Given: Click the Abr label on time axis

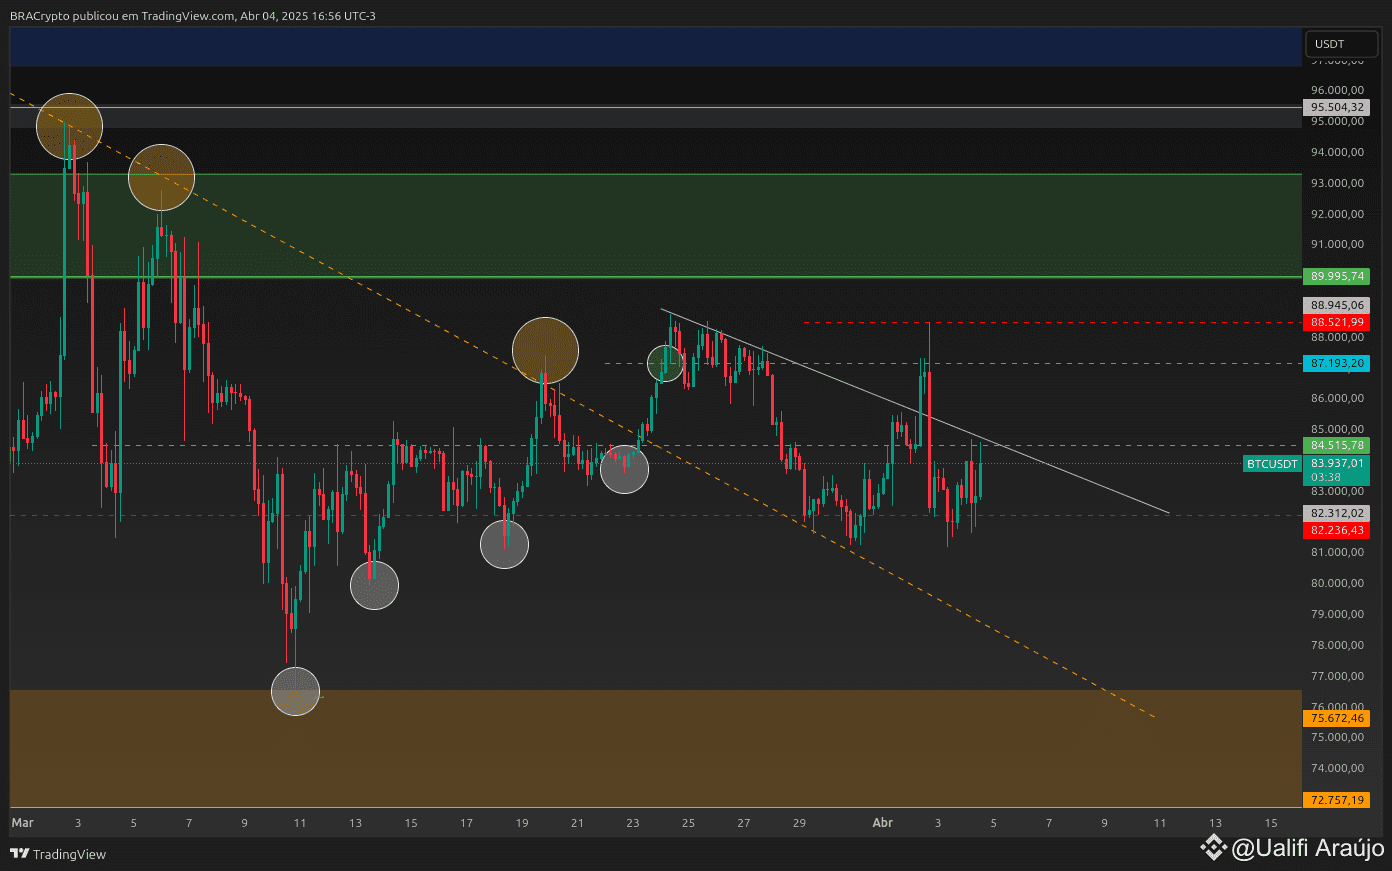Looking at the screenshot, I should tap(882, 823).
